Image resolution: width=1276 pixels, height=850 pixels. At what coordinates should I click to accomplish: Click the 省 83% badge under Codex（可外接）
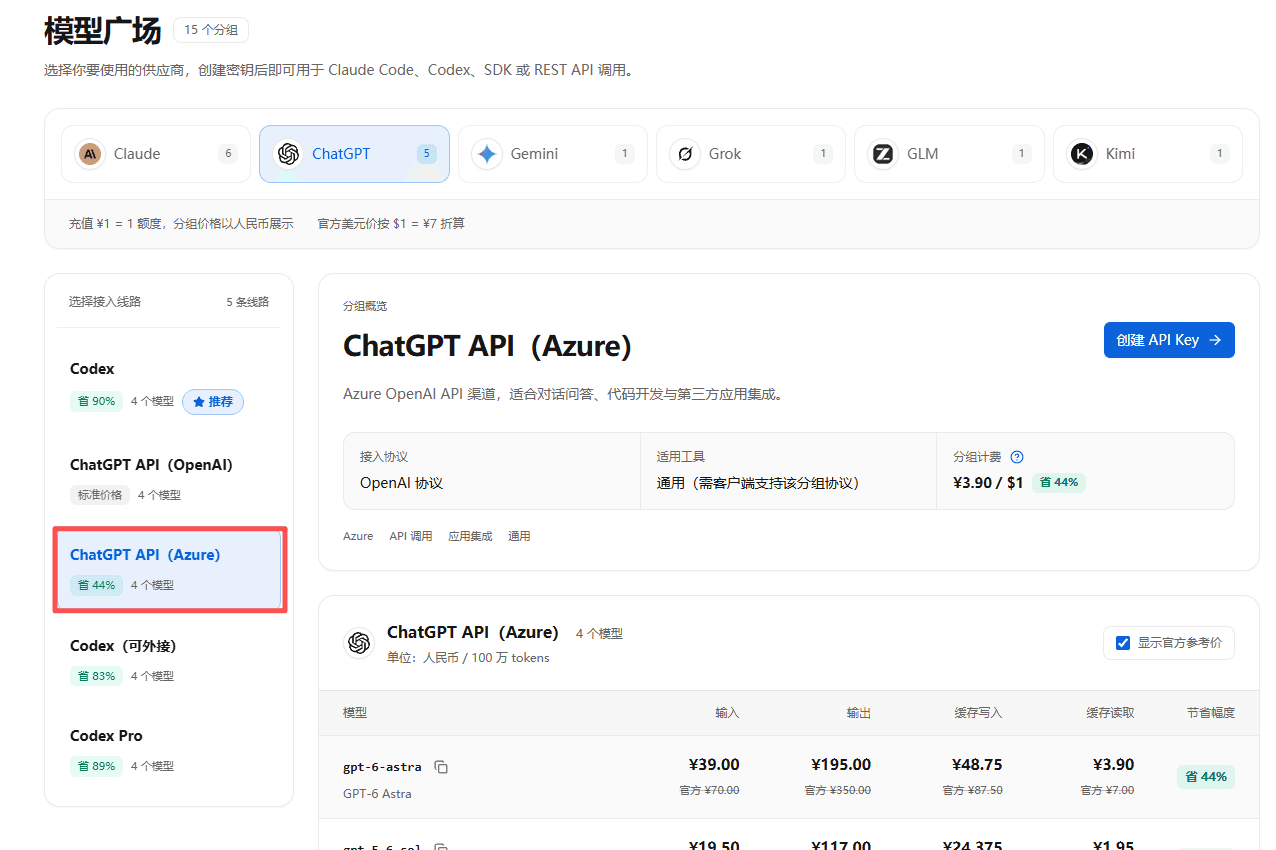[x=96, y=676]
